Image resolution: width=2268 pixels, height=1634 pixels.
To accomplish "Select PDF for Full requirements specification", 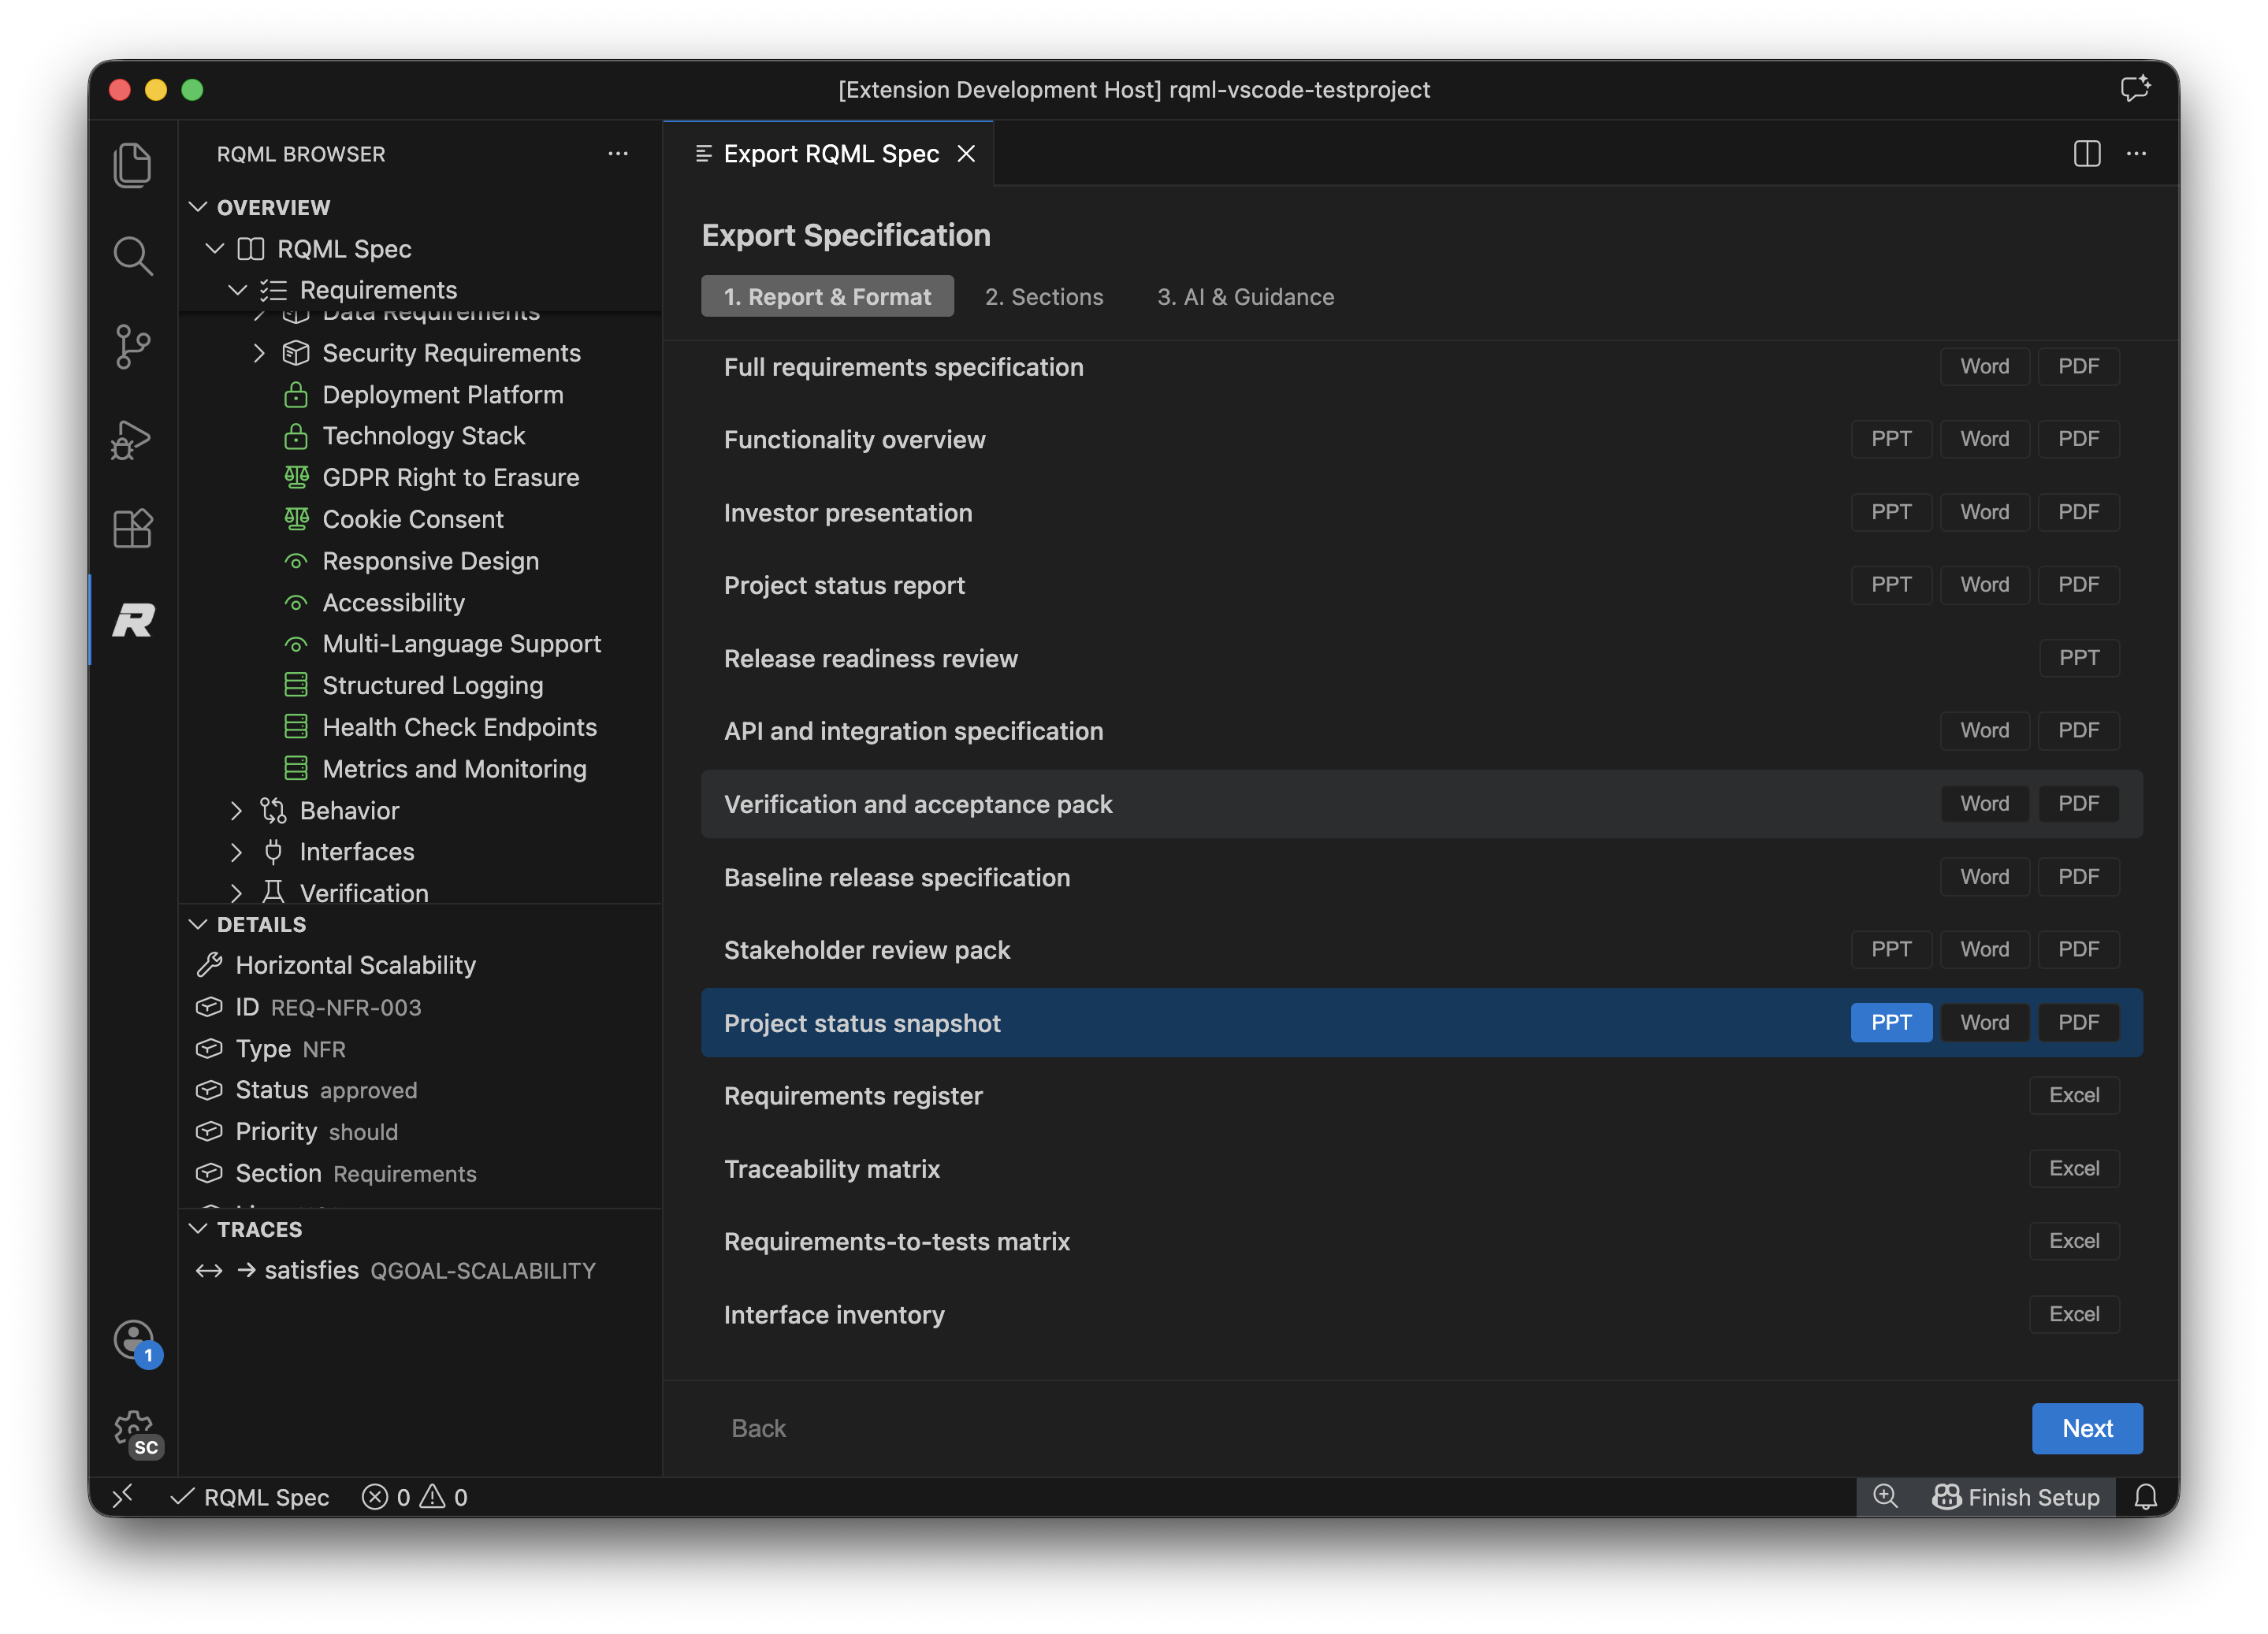I will (x=2078, y=366).
